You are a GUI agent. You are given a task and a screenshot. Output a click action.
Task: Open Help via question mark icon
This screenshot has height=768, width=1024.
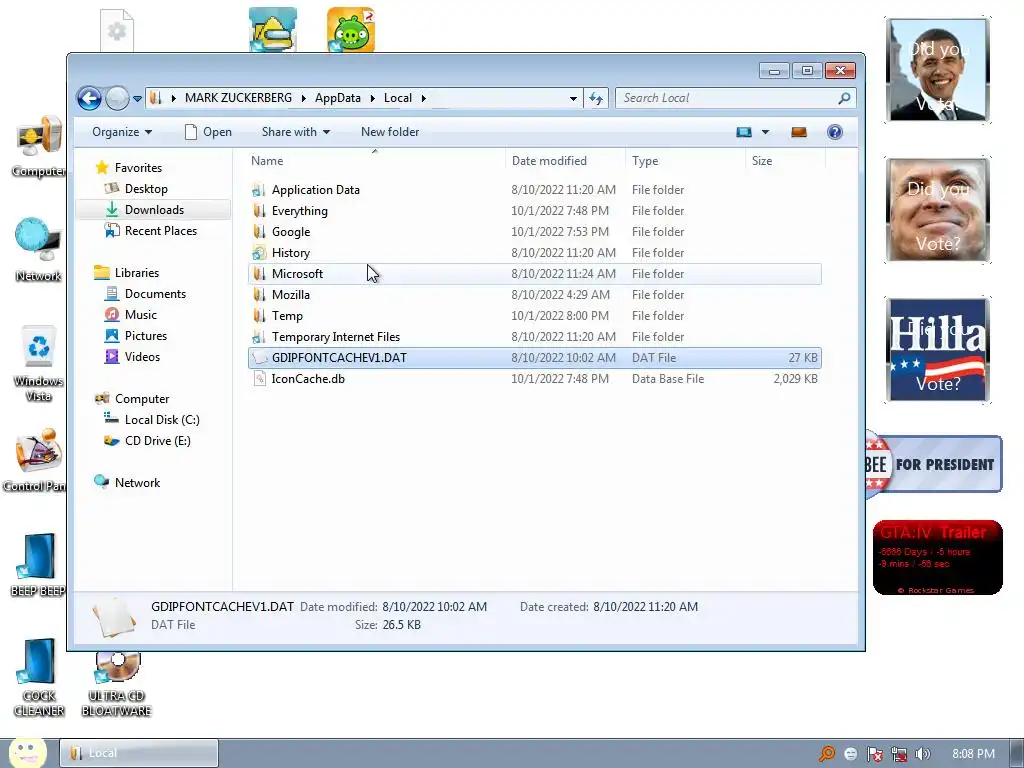835,132
